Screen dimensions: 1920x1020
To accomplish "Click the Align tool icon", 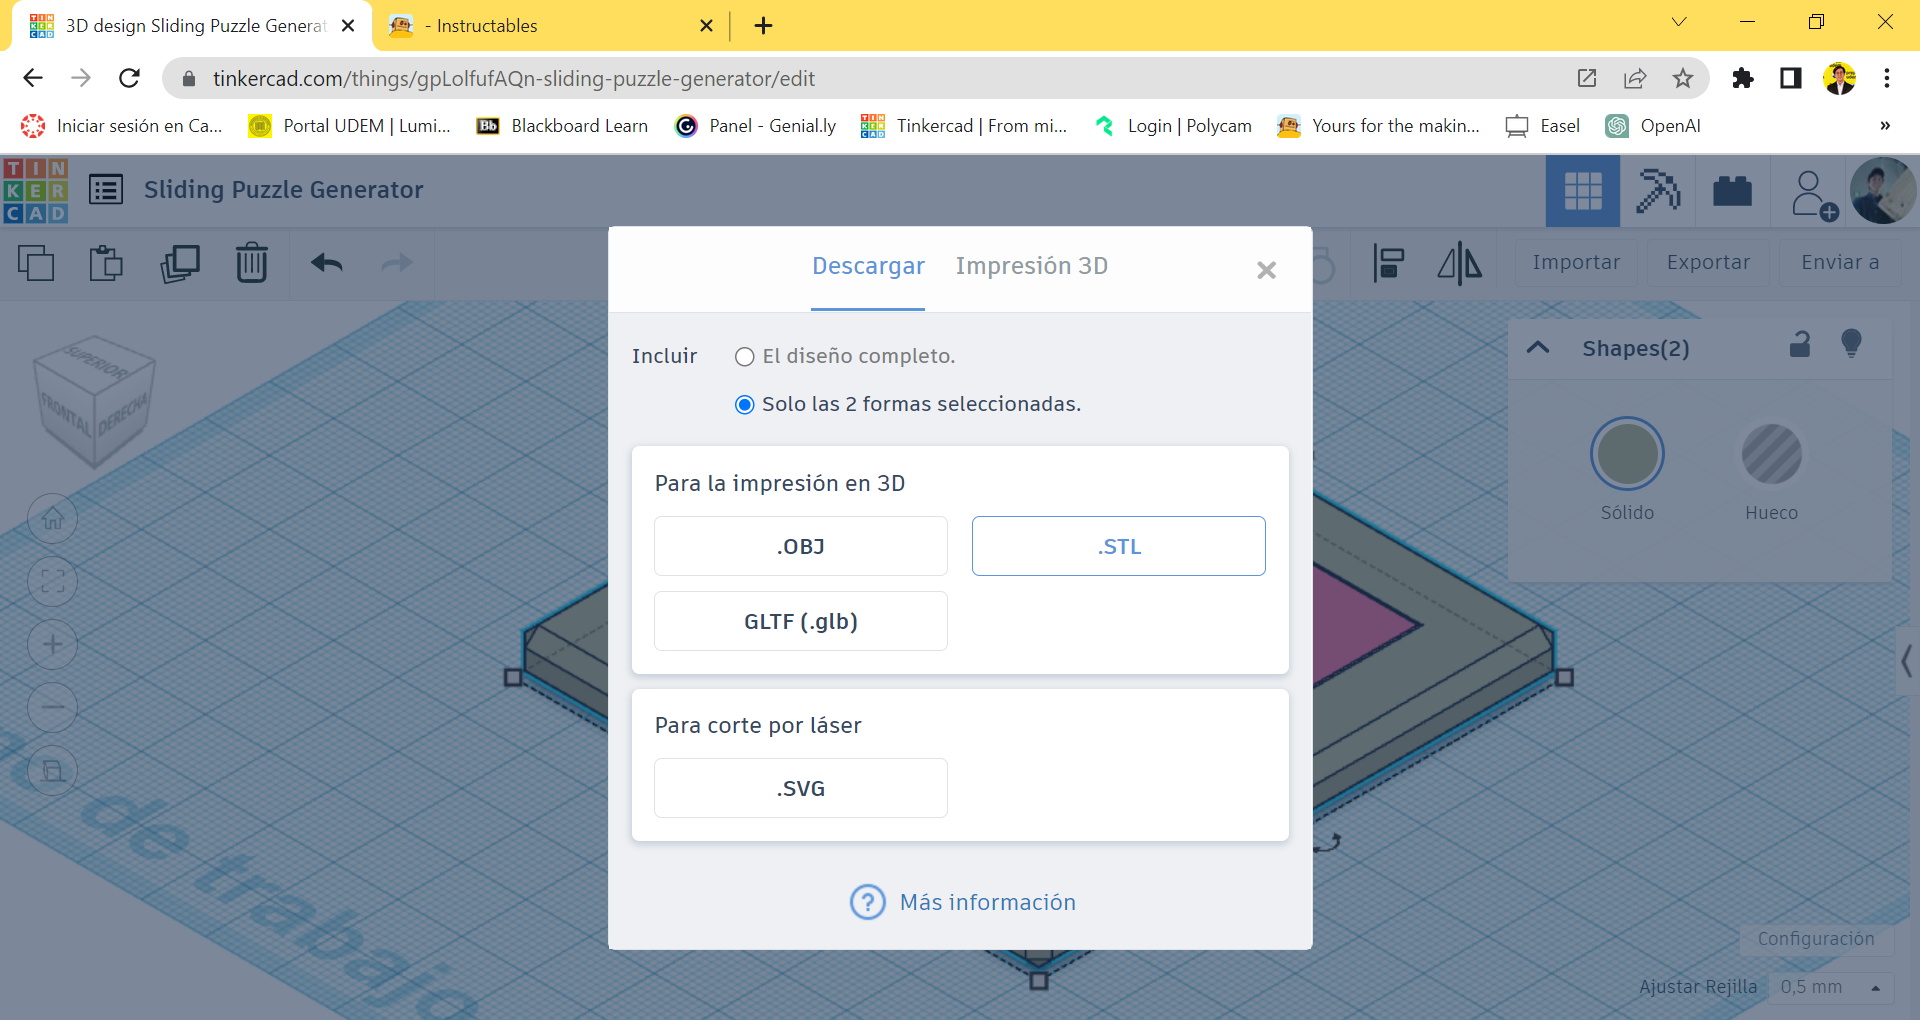I will (x=1389, y=263).
